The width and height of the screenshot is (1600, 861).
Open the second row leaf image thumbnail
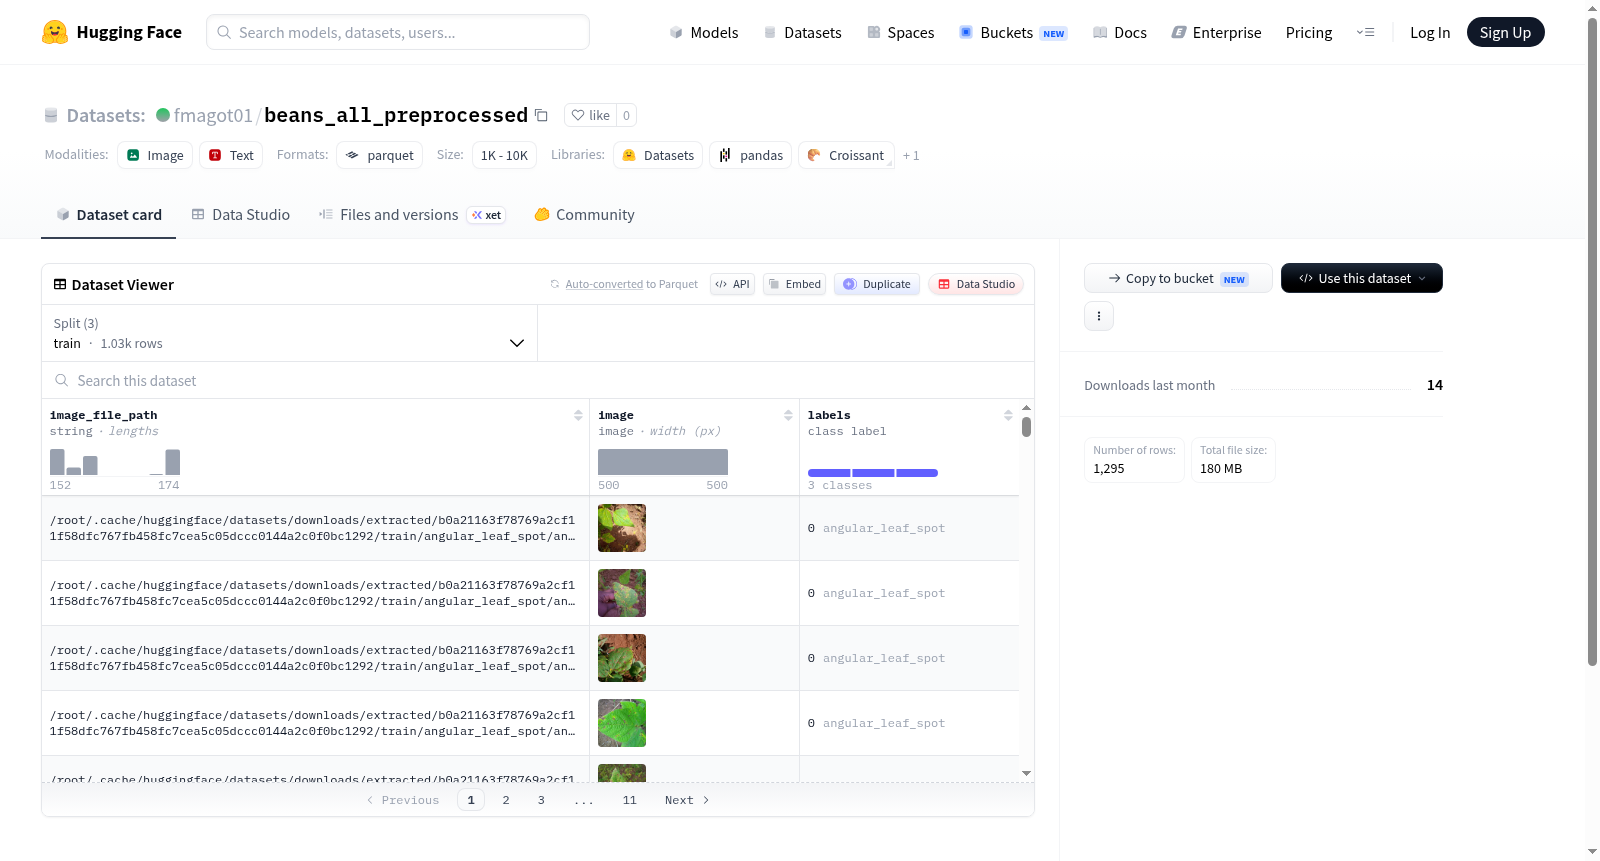[622, 593]
